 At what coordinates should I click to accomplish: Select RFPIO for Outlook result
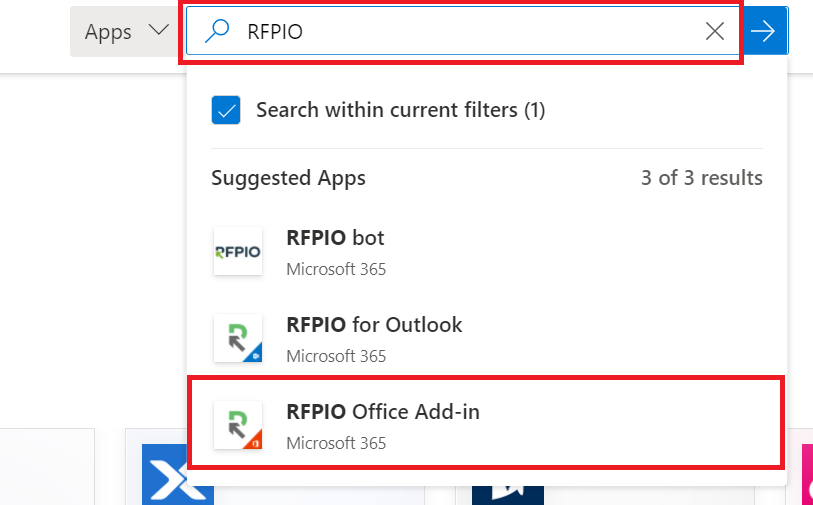[487, 339]
